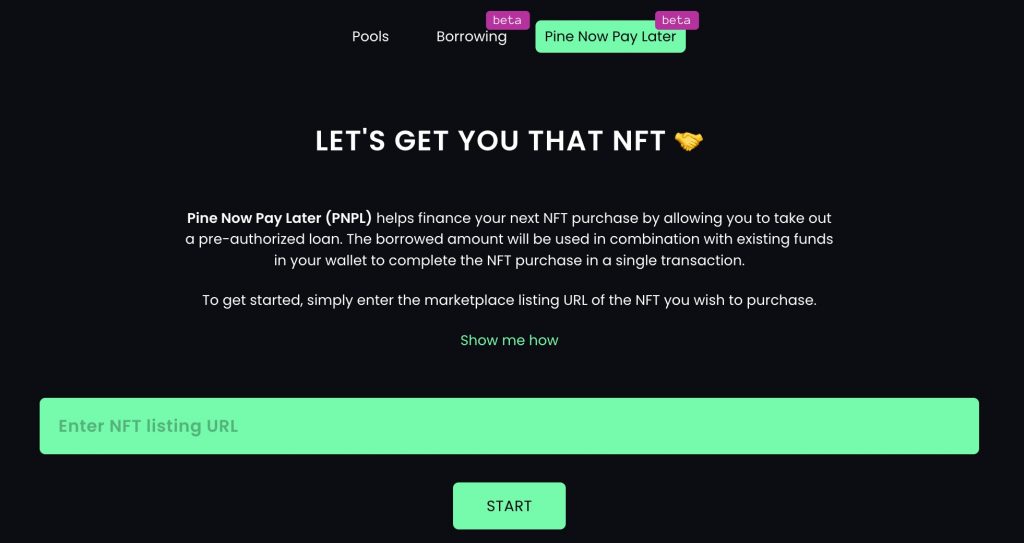
Task: Click the word NFT in the main heading
Action: [639, 141]
